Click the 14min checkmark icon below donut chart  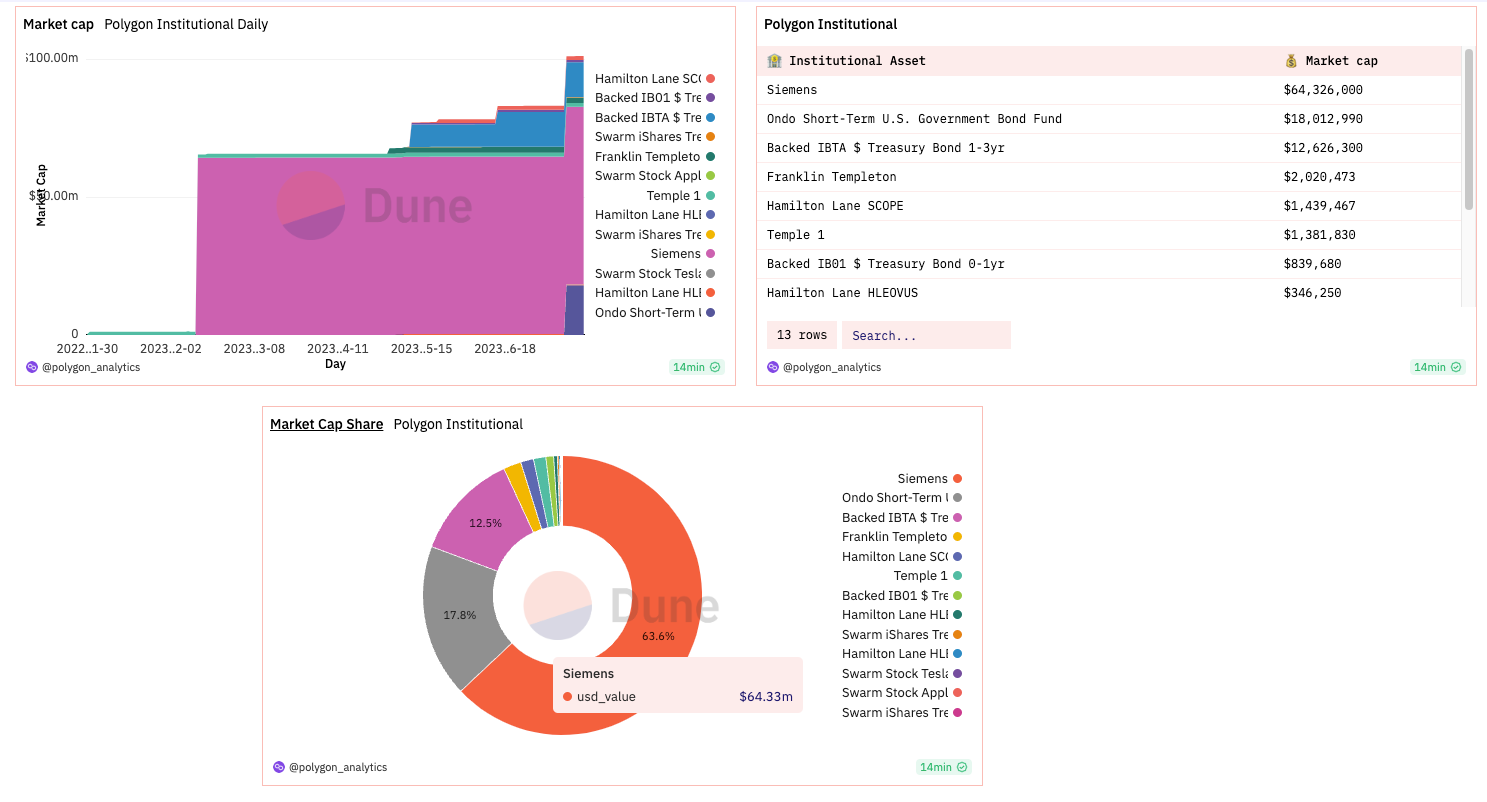point(962,767)
